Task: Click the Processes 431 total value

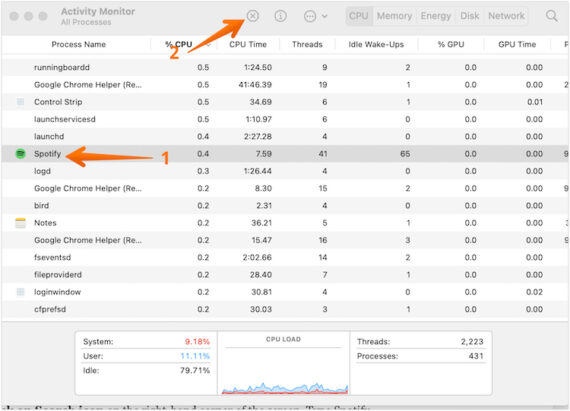Action: point(476,356)
